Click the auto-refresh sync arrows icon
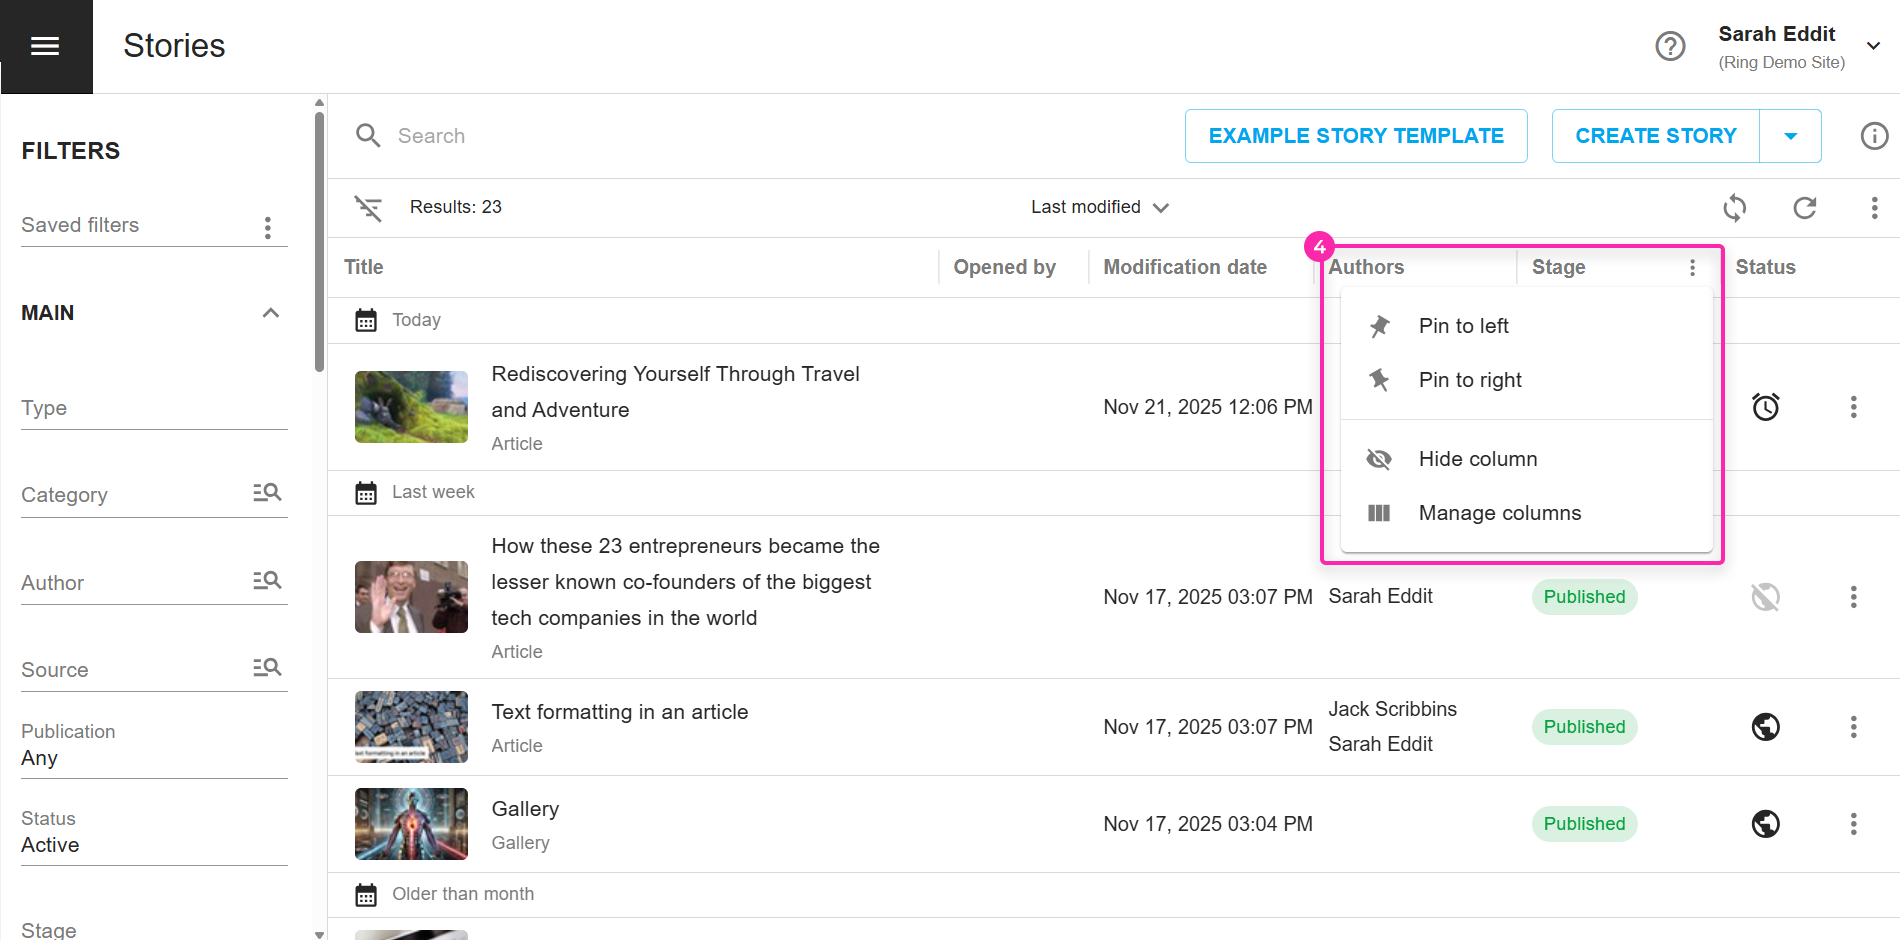The height and width of the screenshot is (940, 1900). tap(1734, 208)
